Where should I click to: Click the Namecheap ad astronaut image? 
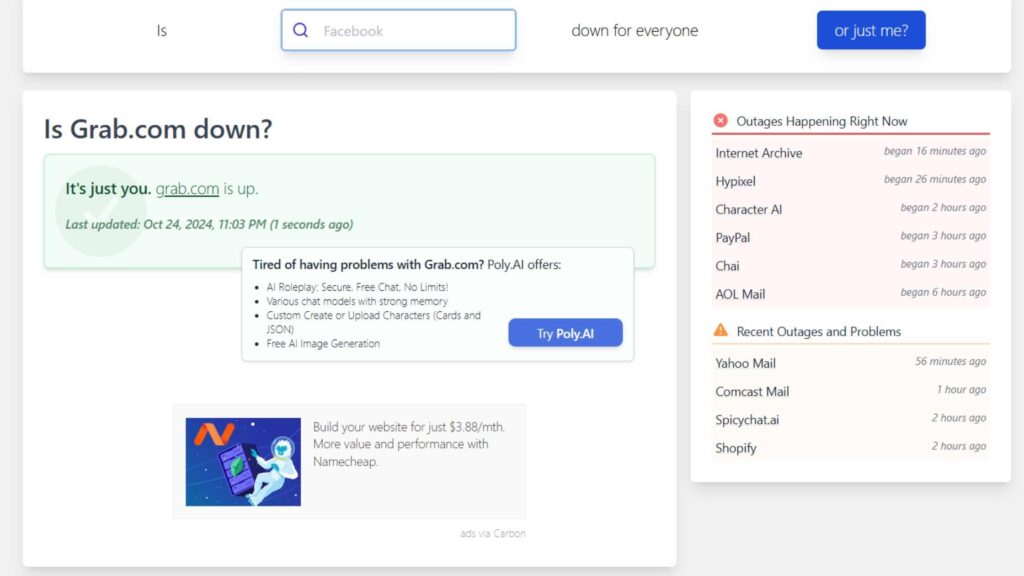[x=243, y=461]
